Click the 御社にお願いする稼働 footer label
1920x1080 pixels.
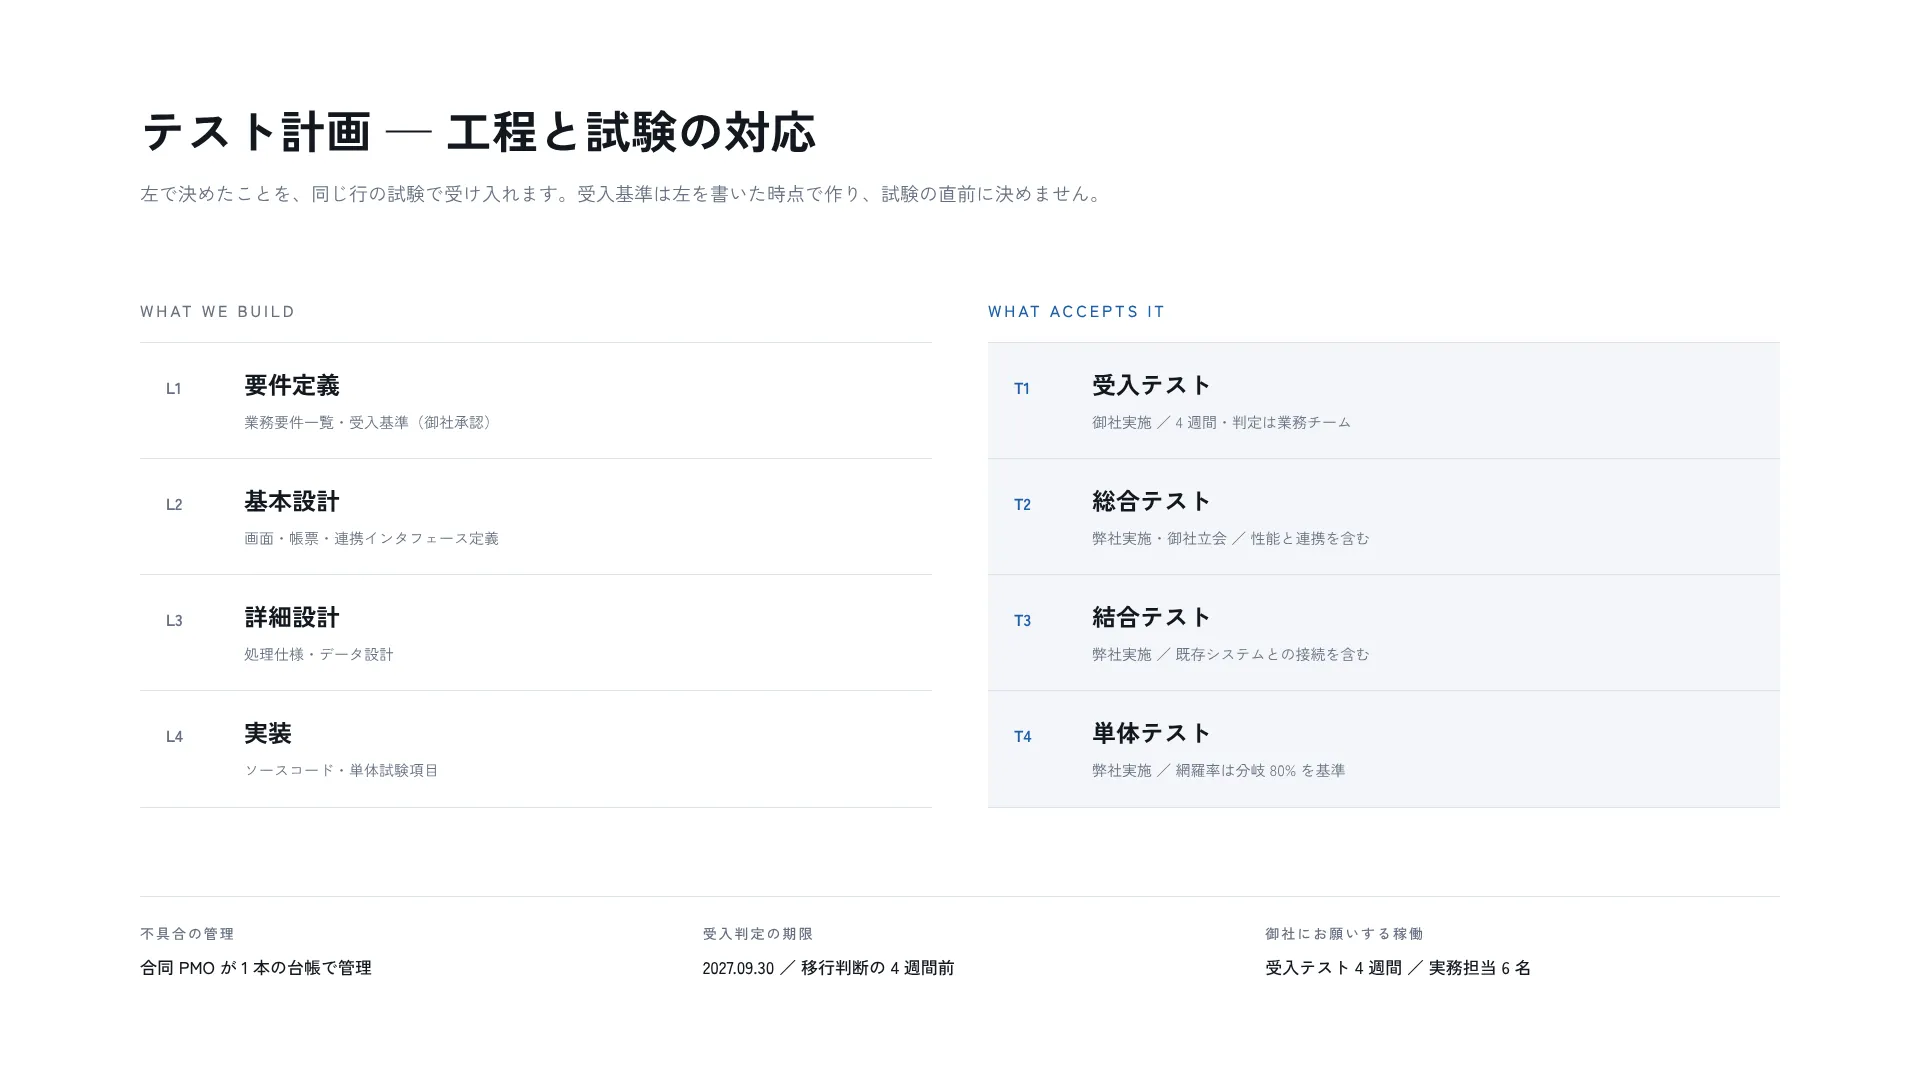[x=1344, y=934]
